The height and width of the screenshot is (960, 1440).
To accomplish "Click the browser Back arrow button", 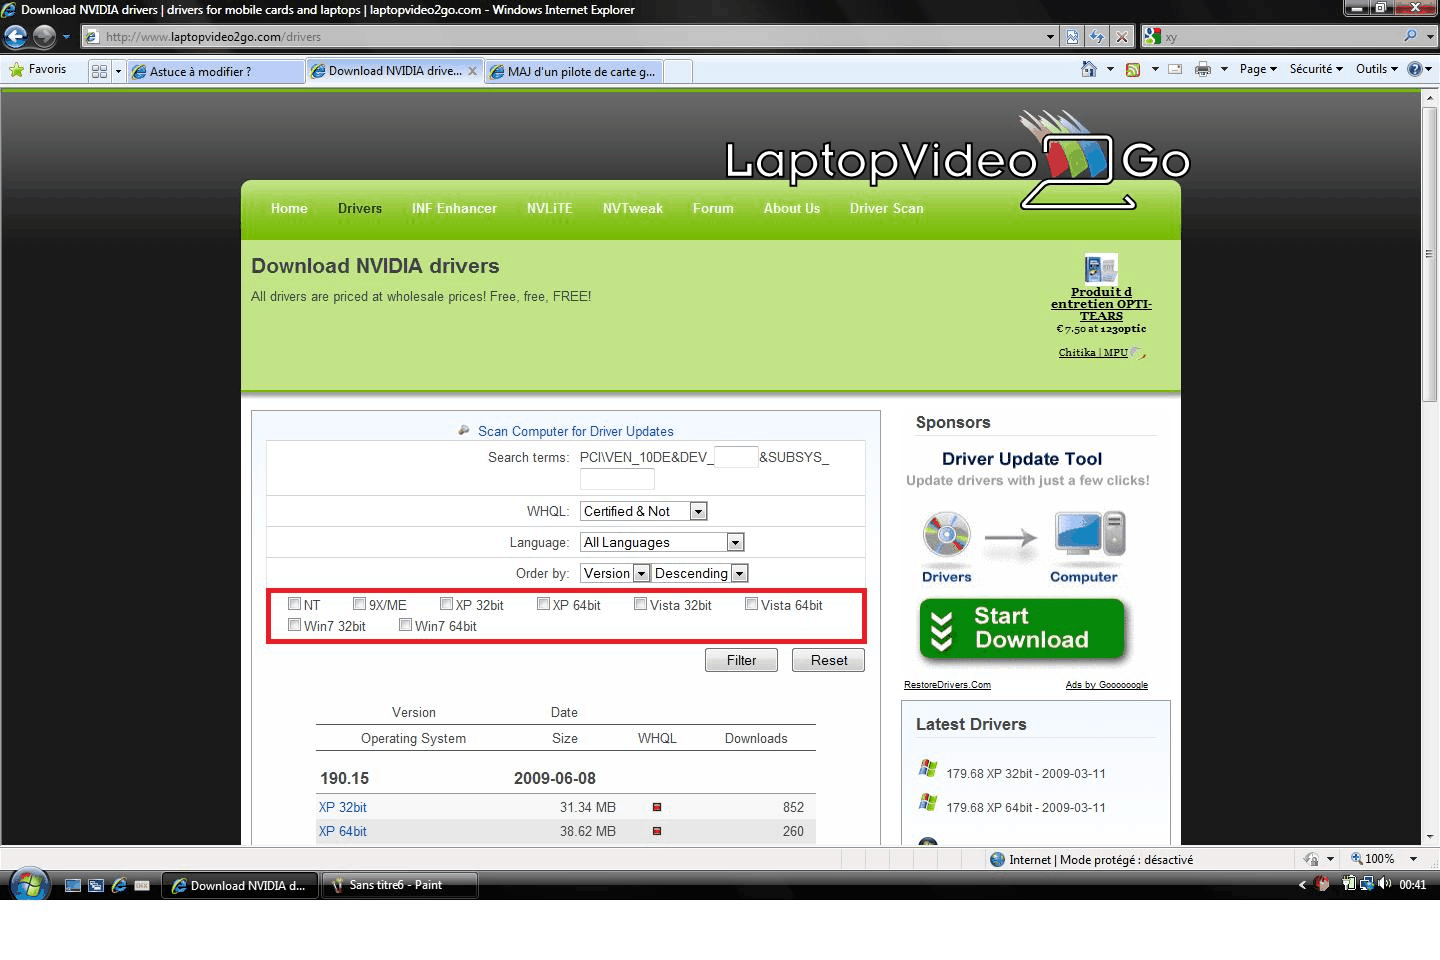I will point(16,37).
